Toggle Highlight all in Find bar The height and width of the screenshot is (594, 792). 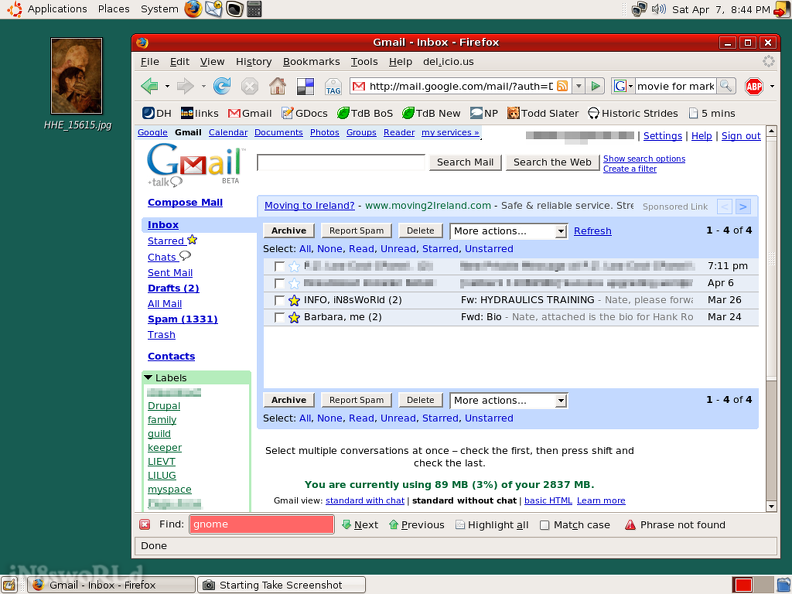click(492, 525)
